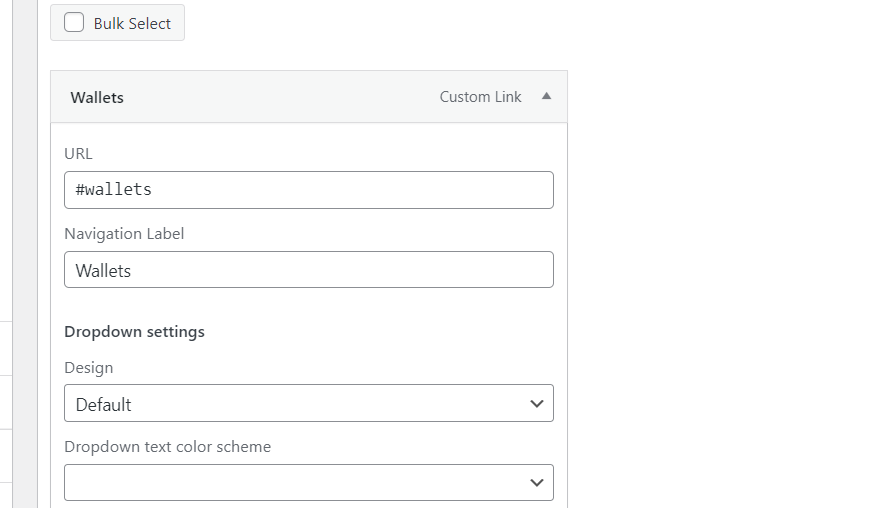Click the Bulk Select label text

132,23
